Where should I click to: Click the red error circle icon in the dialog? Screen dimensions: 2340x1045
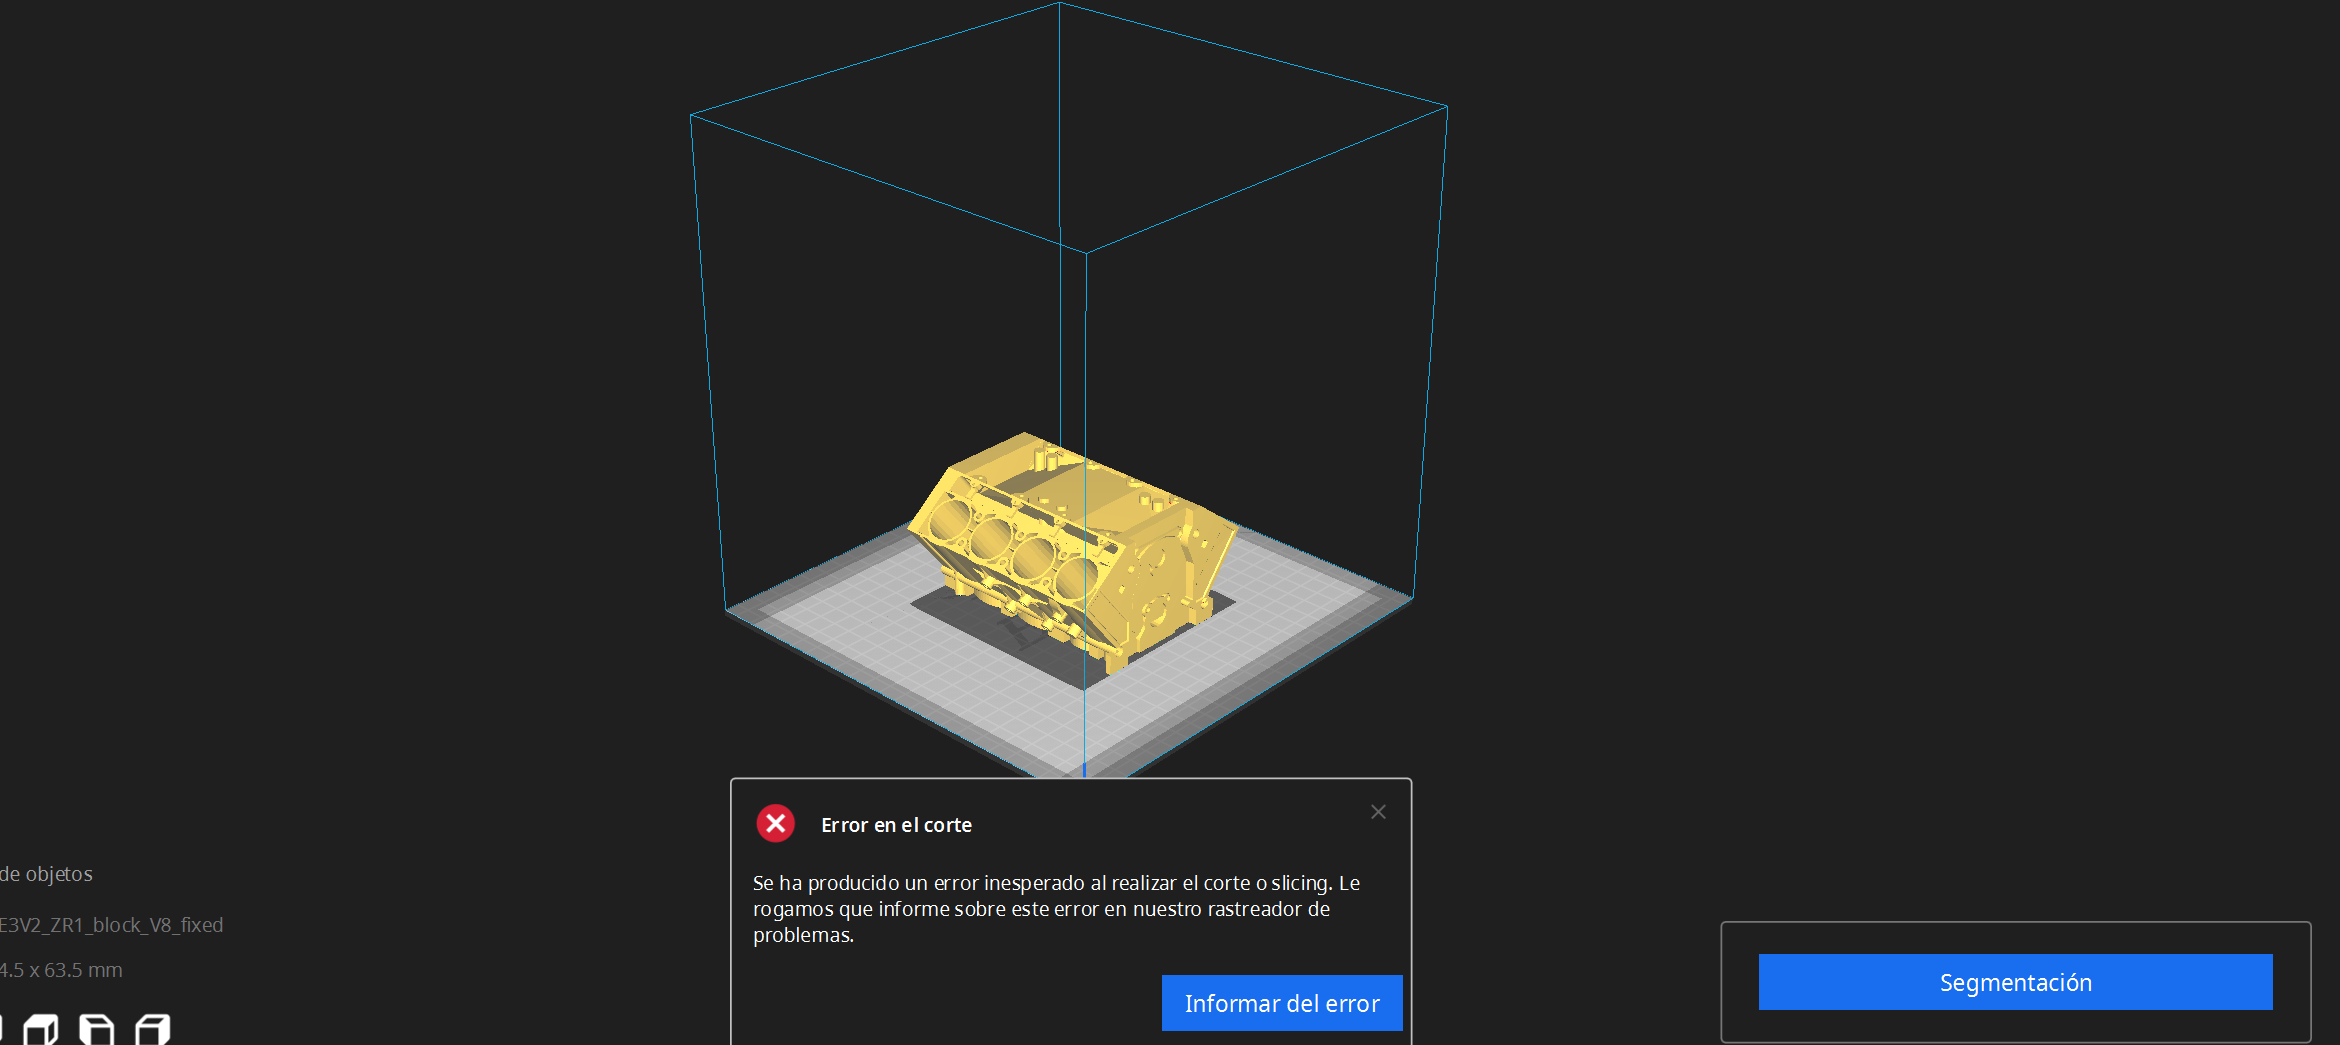776,823
